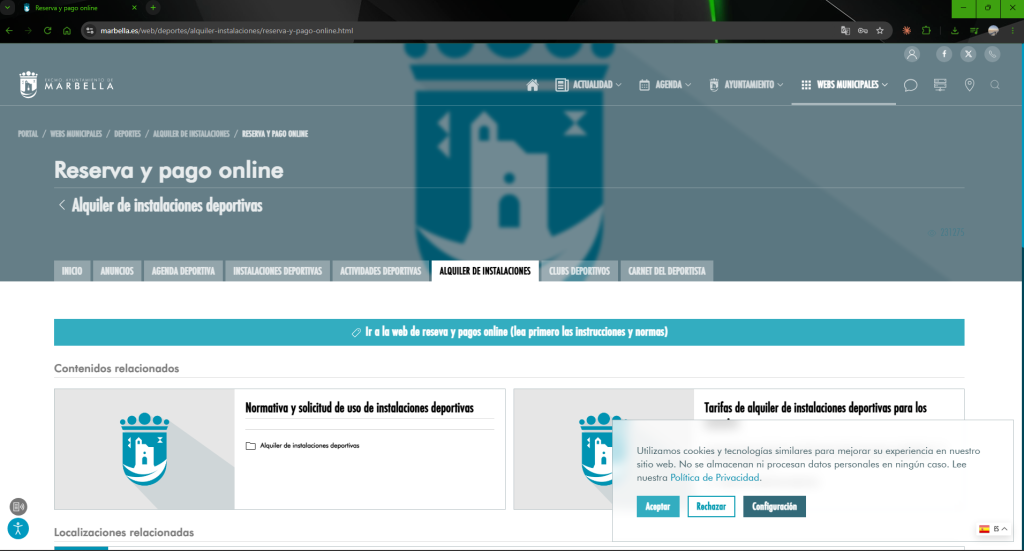Expand the Agenda menu
Image resolution: width=1024 pixels, height=551 pixels.
tap(665, 85)
